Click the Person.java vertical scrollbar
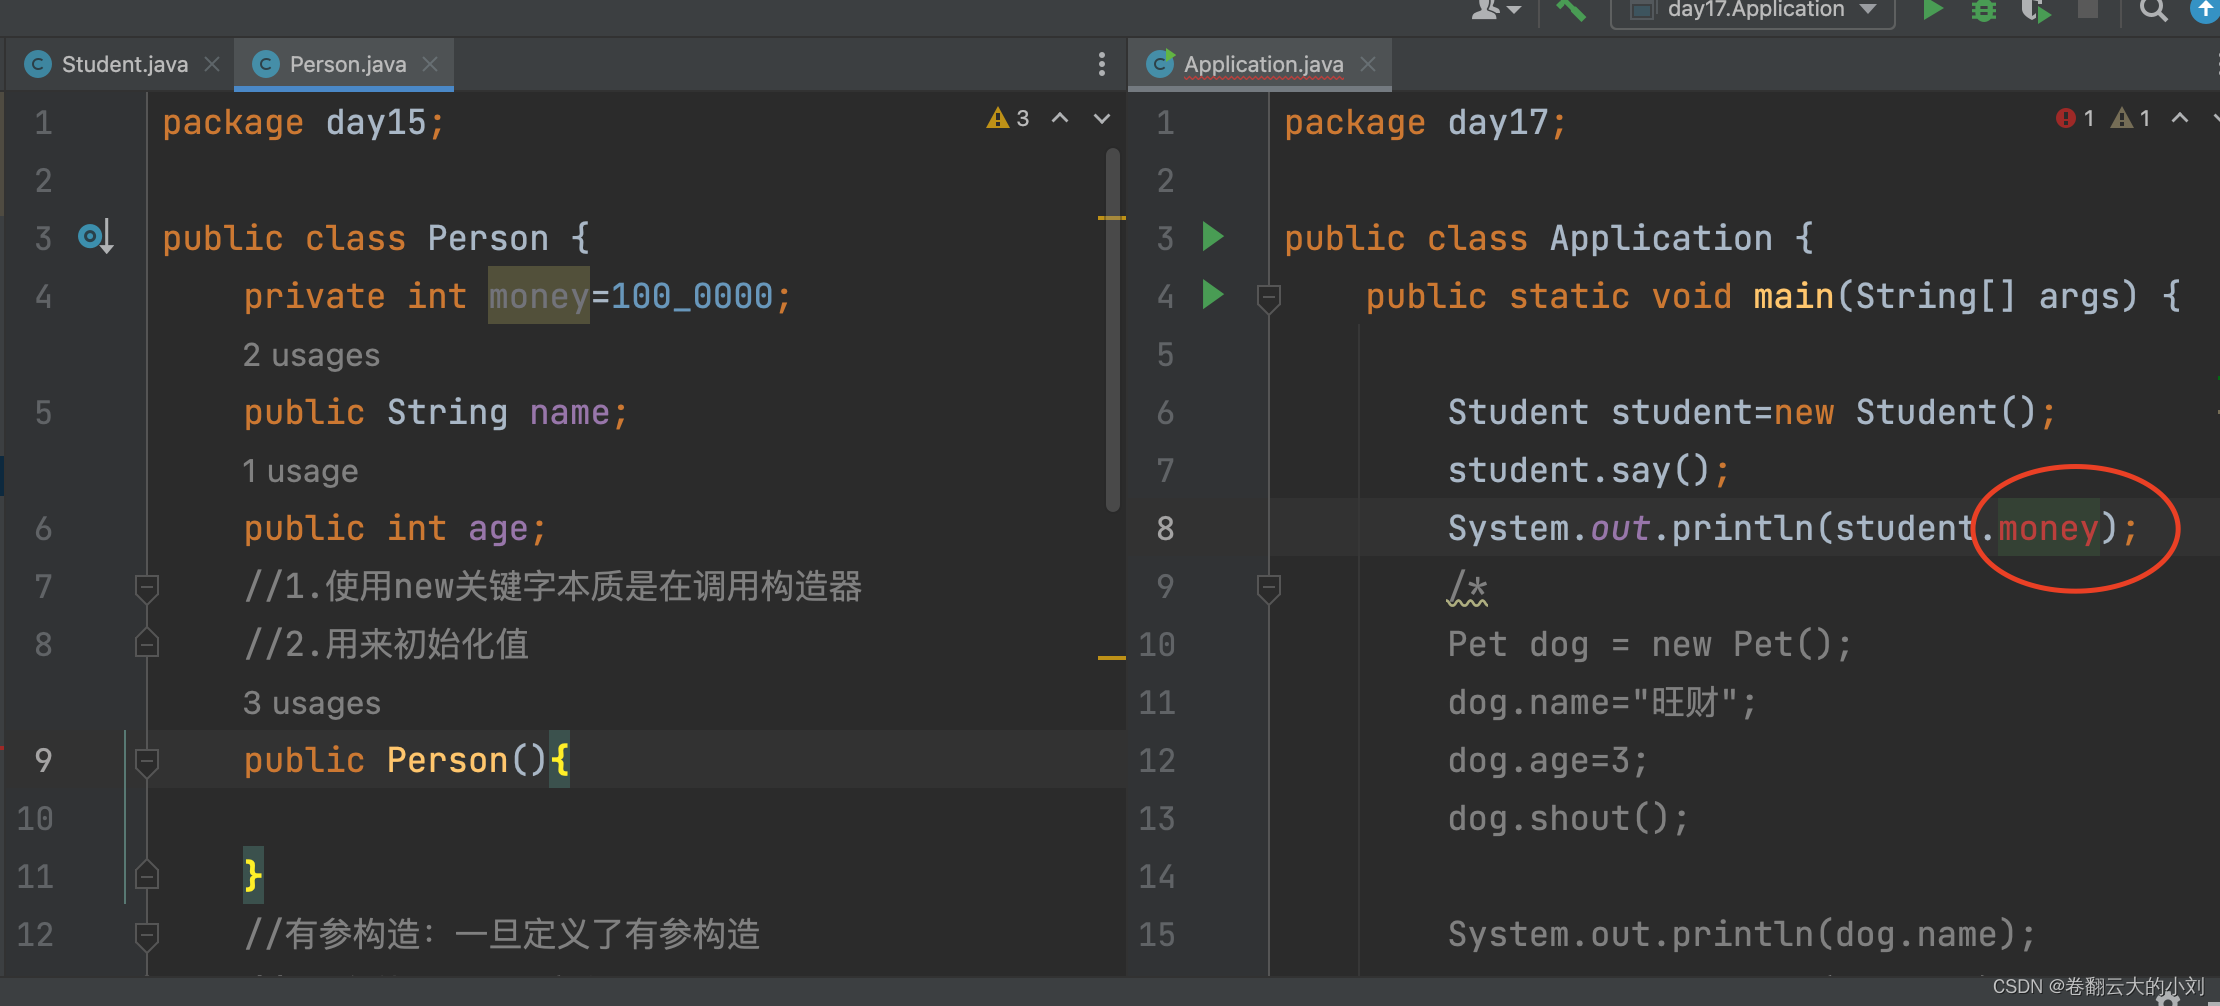The height and width of the screenshot is (1006, 2220). (x=1112, y=330)
